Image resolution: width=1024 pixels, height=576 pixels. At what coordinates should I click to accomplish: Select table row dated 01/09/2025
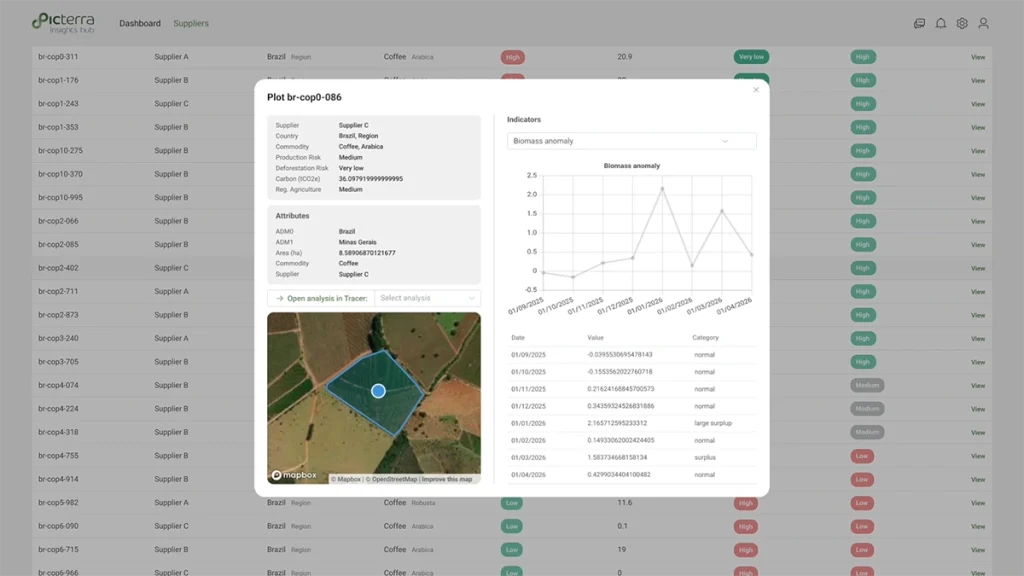click(x=632, y=355)
